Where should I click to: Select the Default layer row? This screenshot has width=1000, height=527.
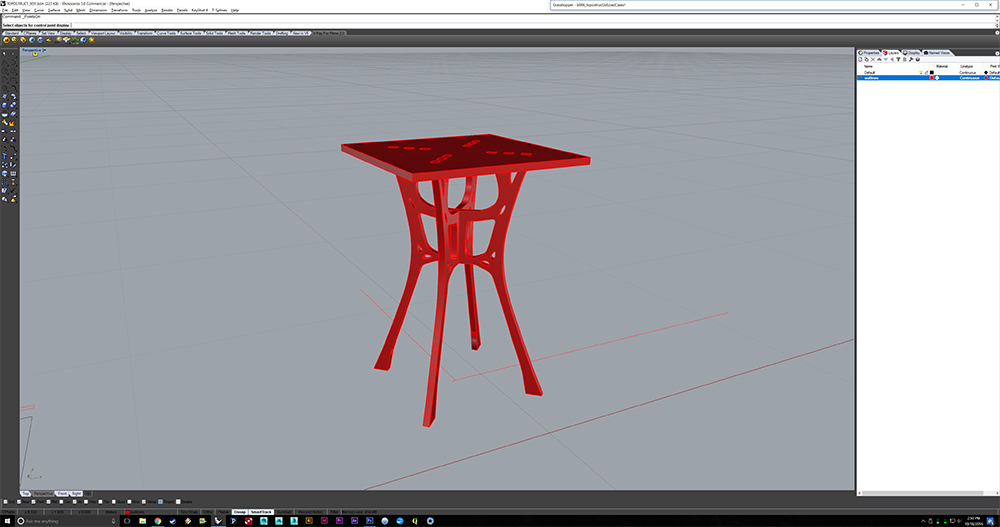(x=928, y=72)
